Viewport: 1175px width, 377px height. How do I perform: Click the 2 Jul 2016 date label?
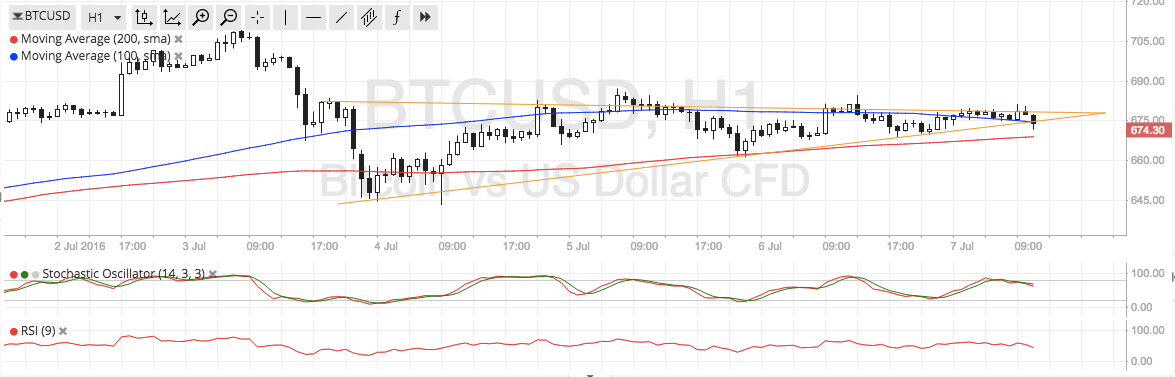click(80, 246)
